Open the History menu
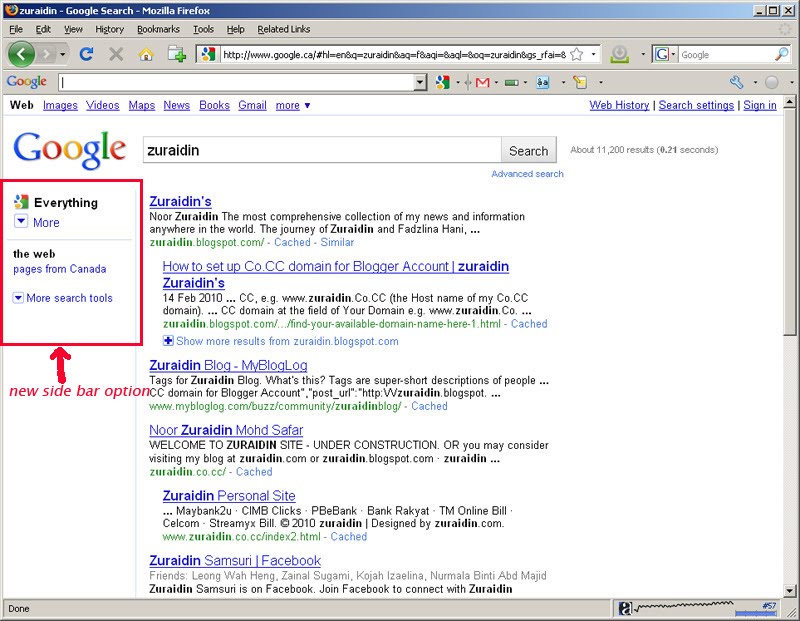 [x=110, y=29]
